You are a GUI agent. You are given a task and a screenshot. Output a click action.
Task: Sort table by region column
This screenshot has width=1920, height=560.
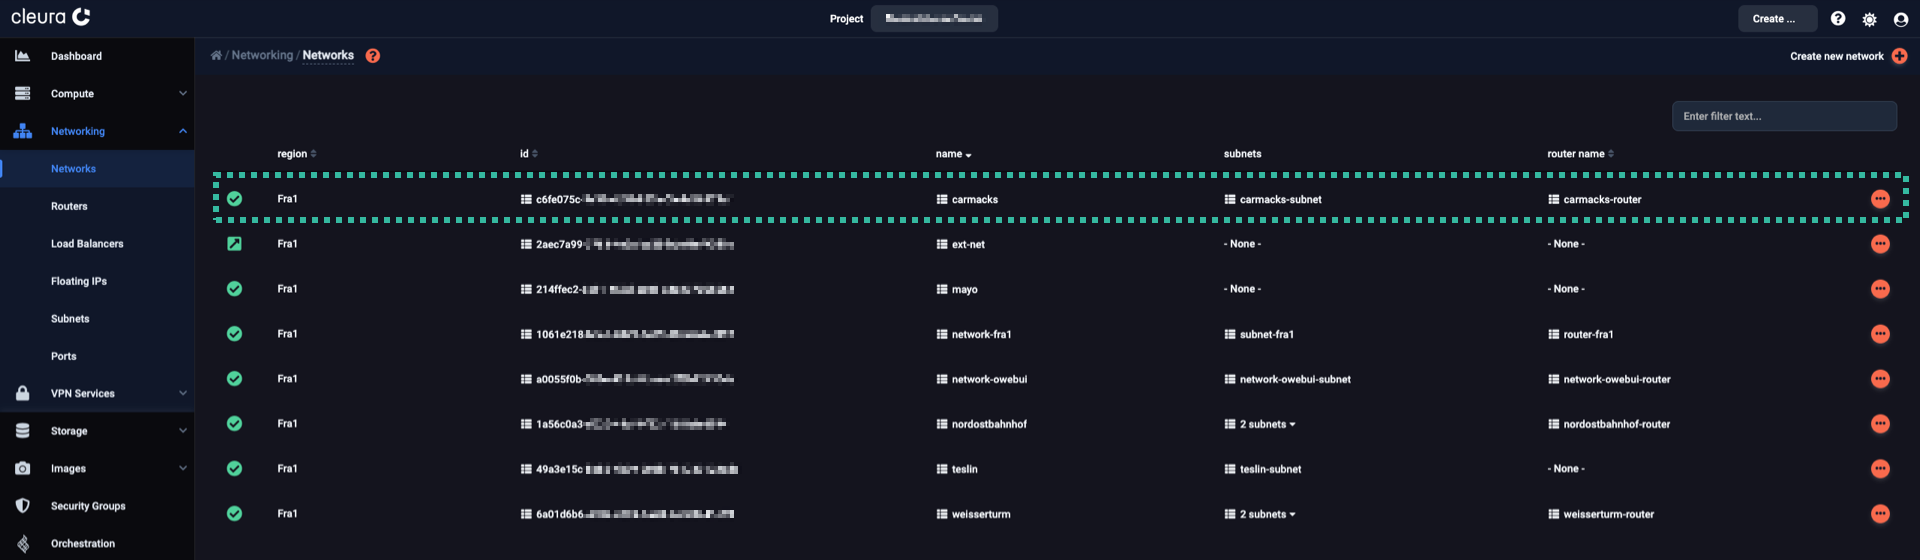click(x=296, y=154)
